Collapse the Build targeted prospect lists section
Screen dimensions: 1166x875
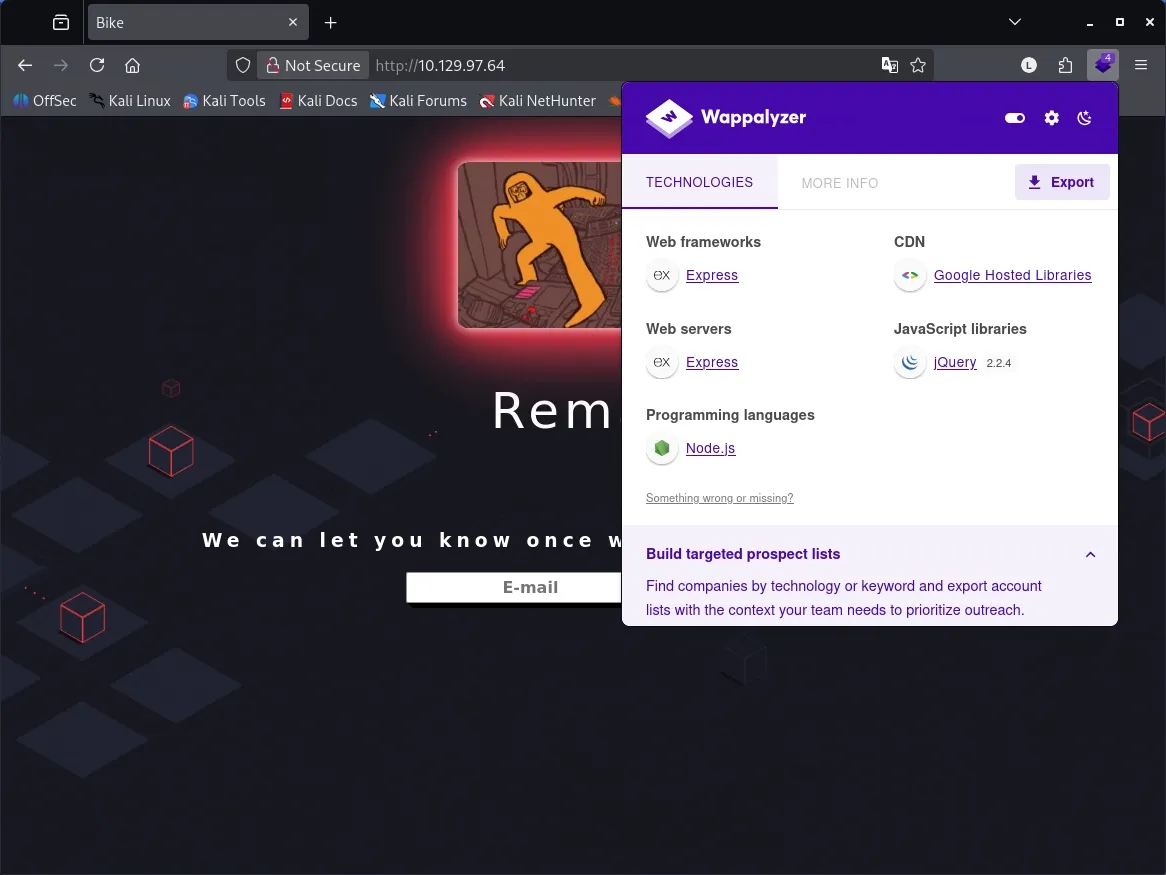click(1090, 555)
